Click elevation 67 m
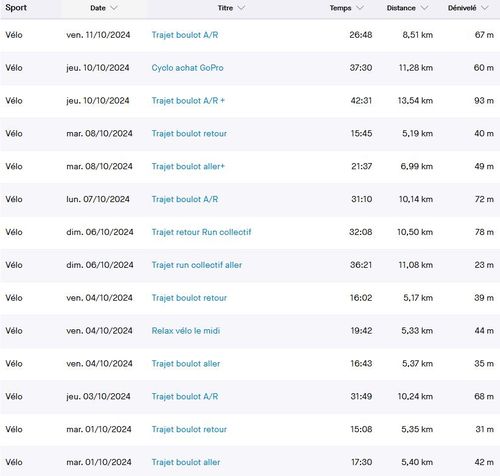This screenshot has width=500, height=476. point(484,35)
